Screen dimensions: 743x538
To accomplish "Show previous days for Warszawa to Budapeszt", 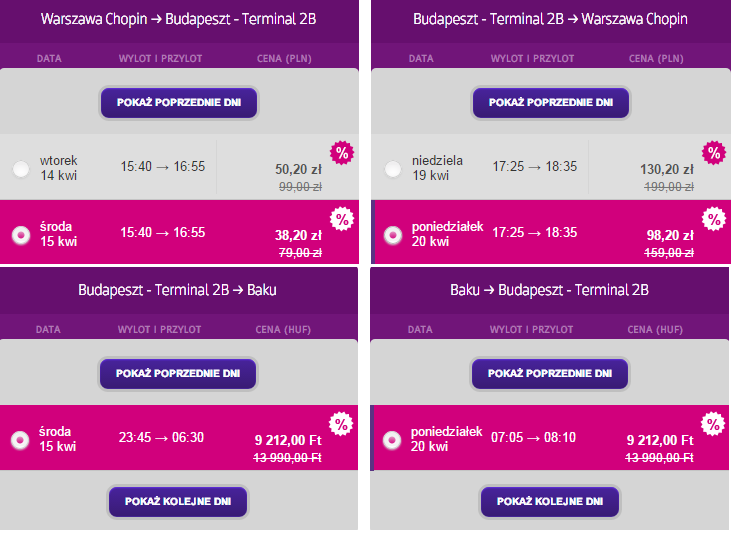I will click(x=179, y=102).
